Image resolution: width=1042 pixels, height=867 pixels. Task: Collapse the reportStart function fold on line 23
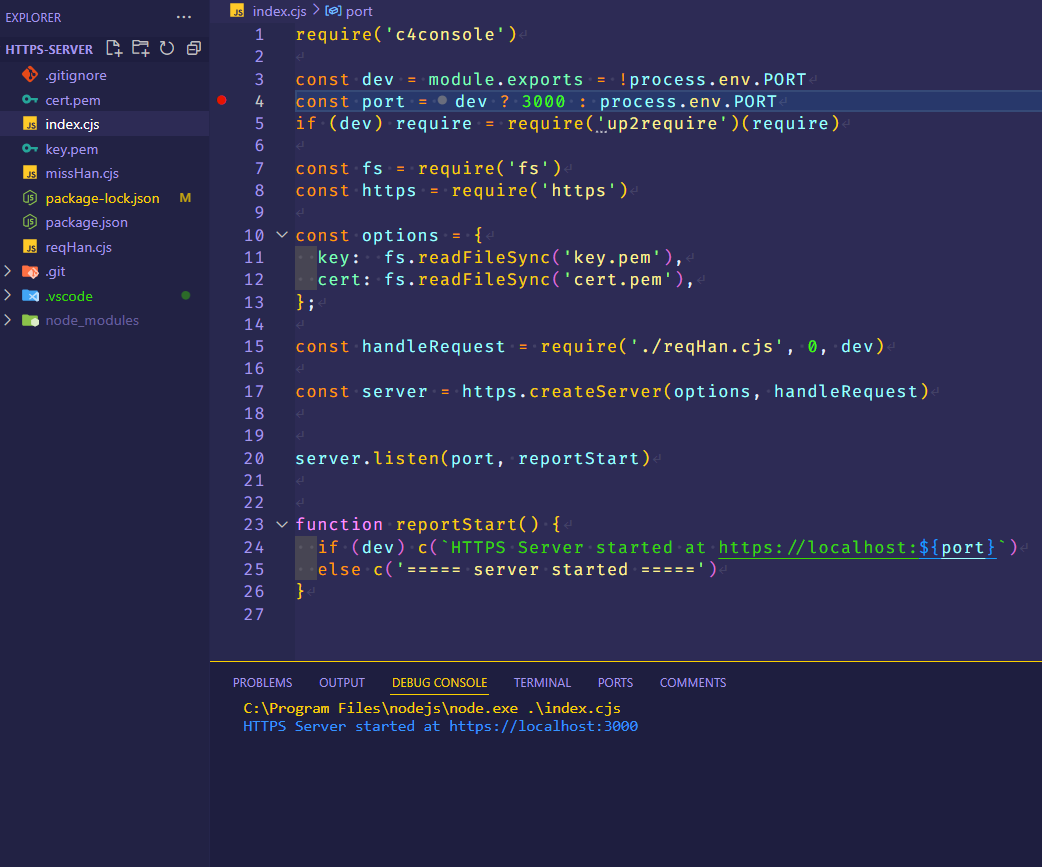coord(282,525)
